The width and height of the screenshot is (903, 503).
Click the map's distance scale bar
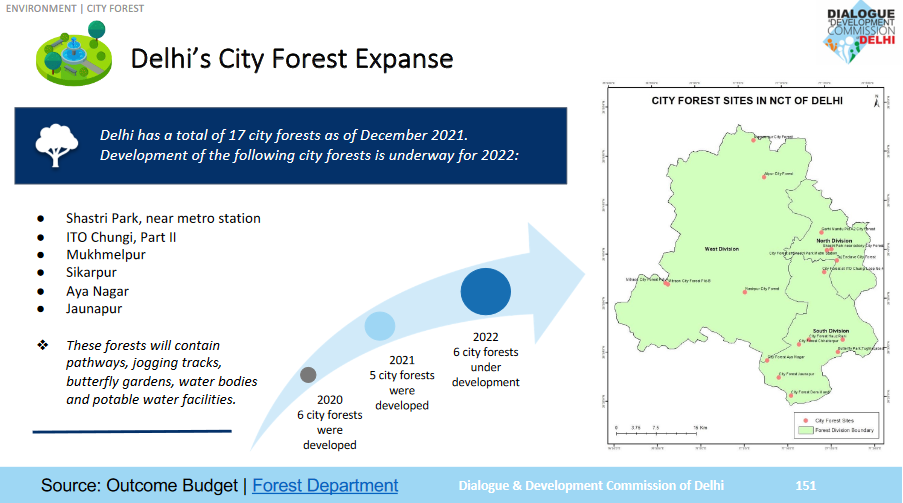tap(660, 430)
